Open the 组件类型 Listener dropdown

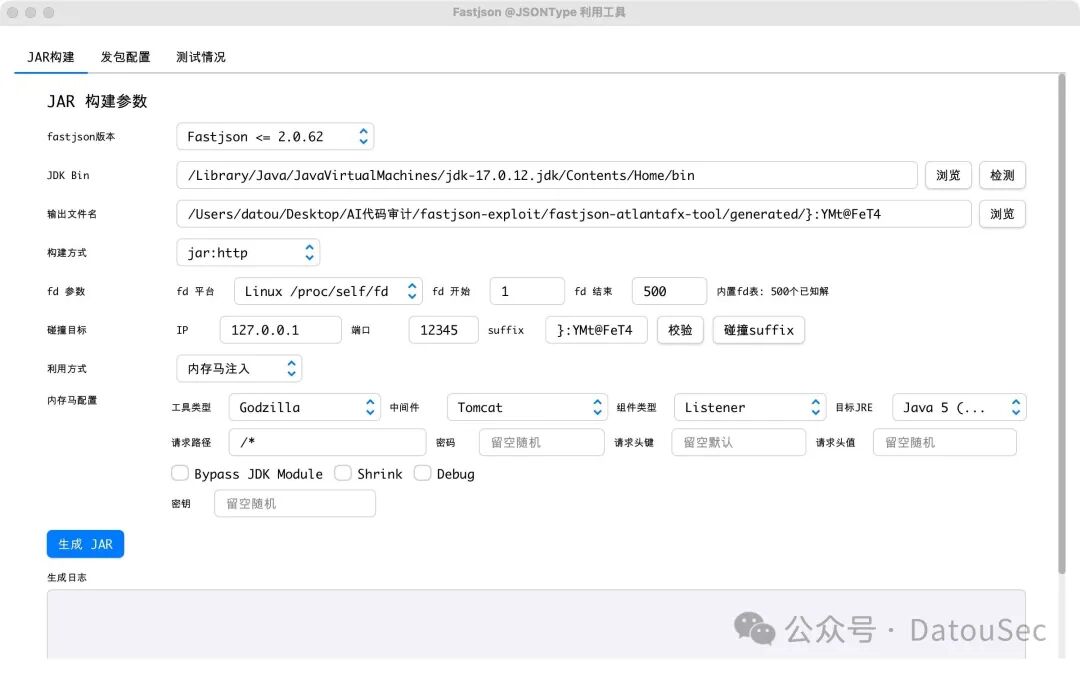coord(749,407)
